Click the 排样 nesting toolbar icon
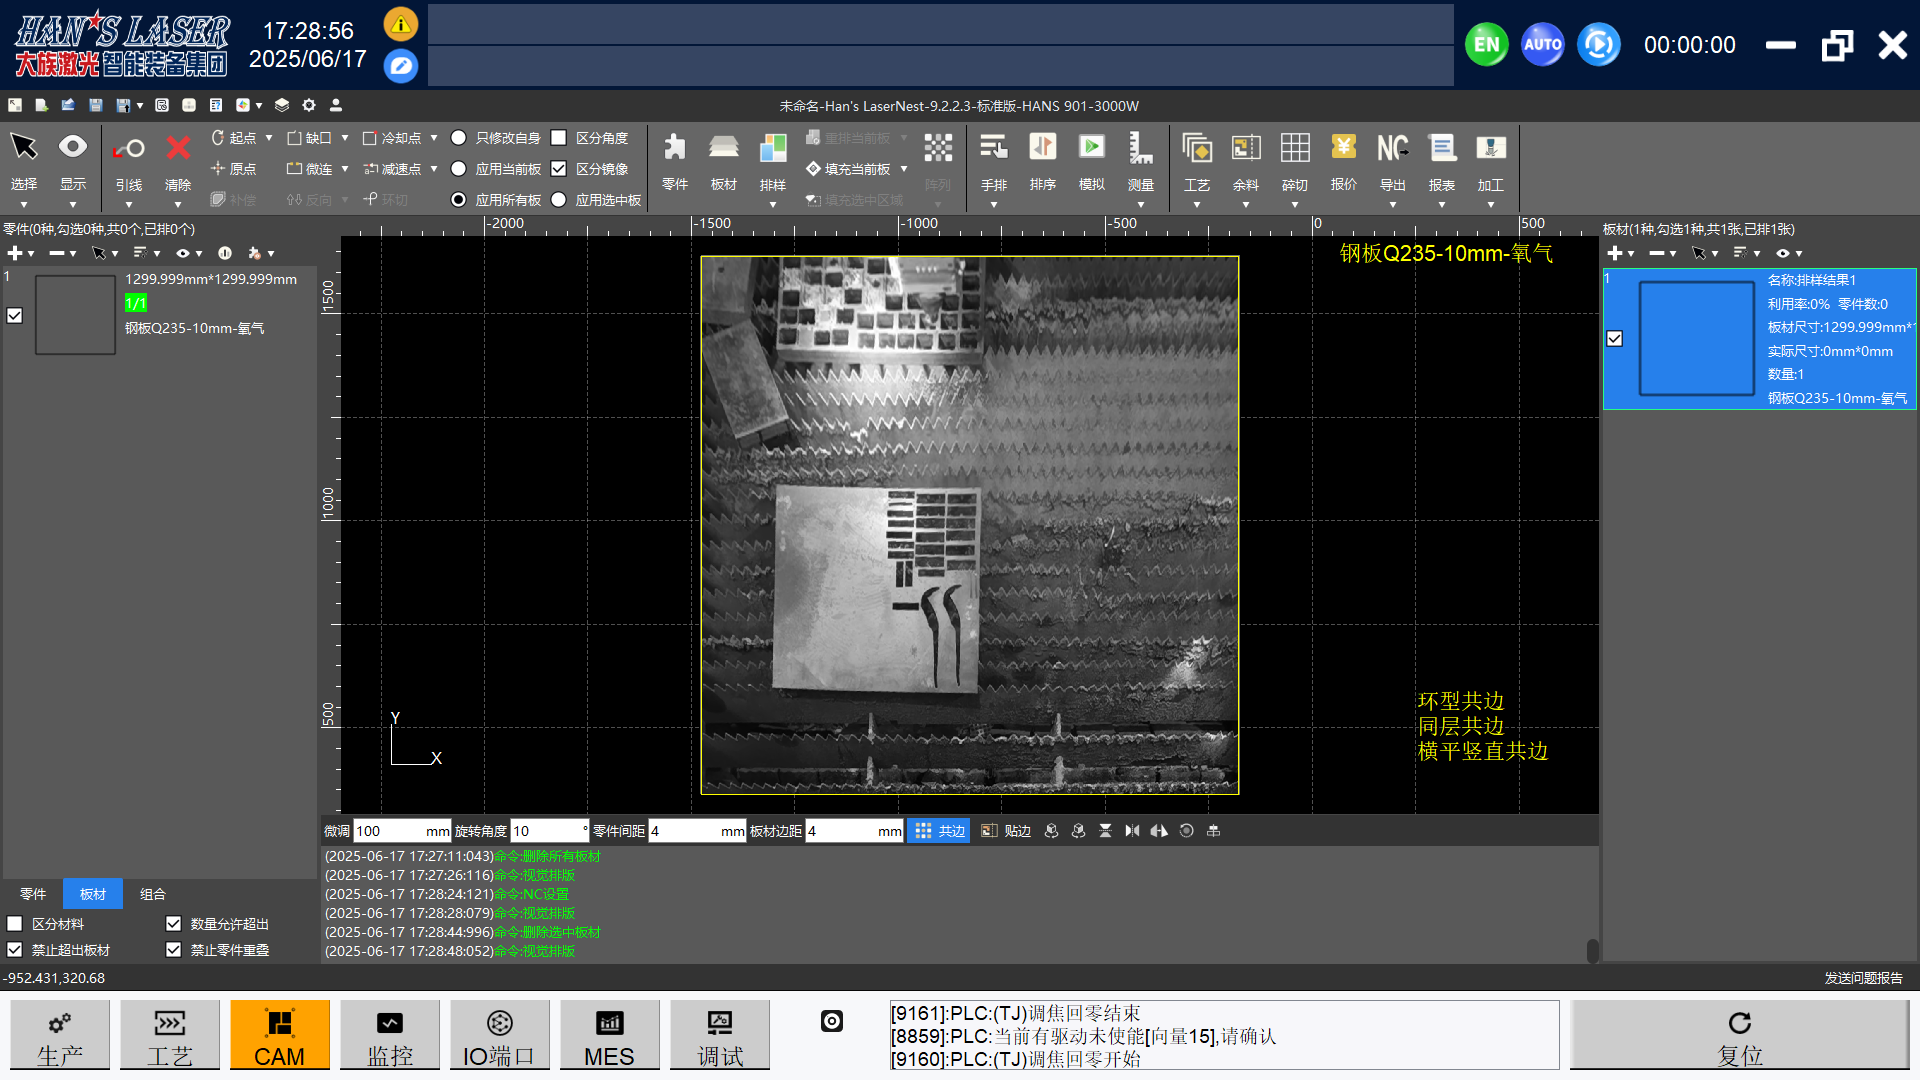1920x1080 pixels. tap(772, 150)
